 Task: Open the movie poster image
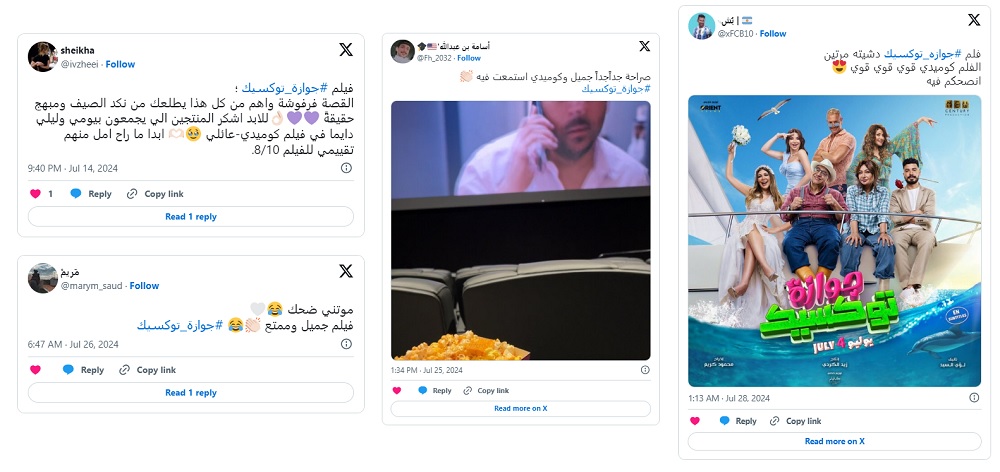(x=834, y=241)
